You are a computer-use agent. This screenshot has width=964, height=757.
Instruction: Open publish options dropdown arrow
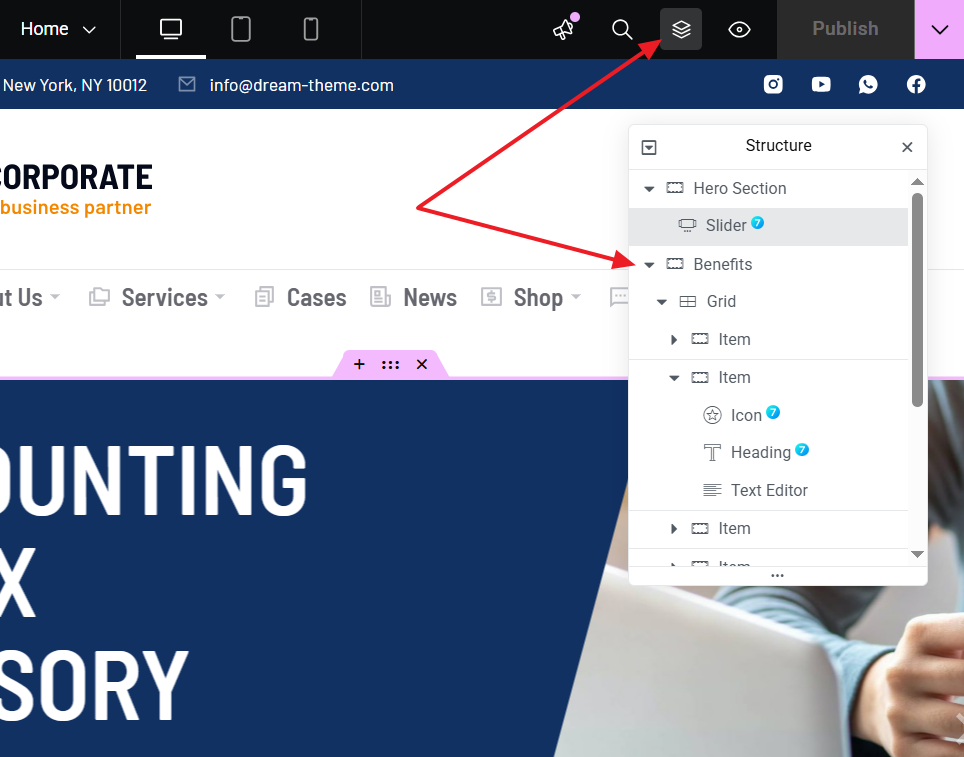[x=939, y=29]
